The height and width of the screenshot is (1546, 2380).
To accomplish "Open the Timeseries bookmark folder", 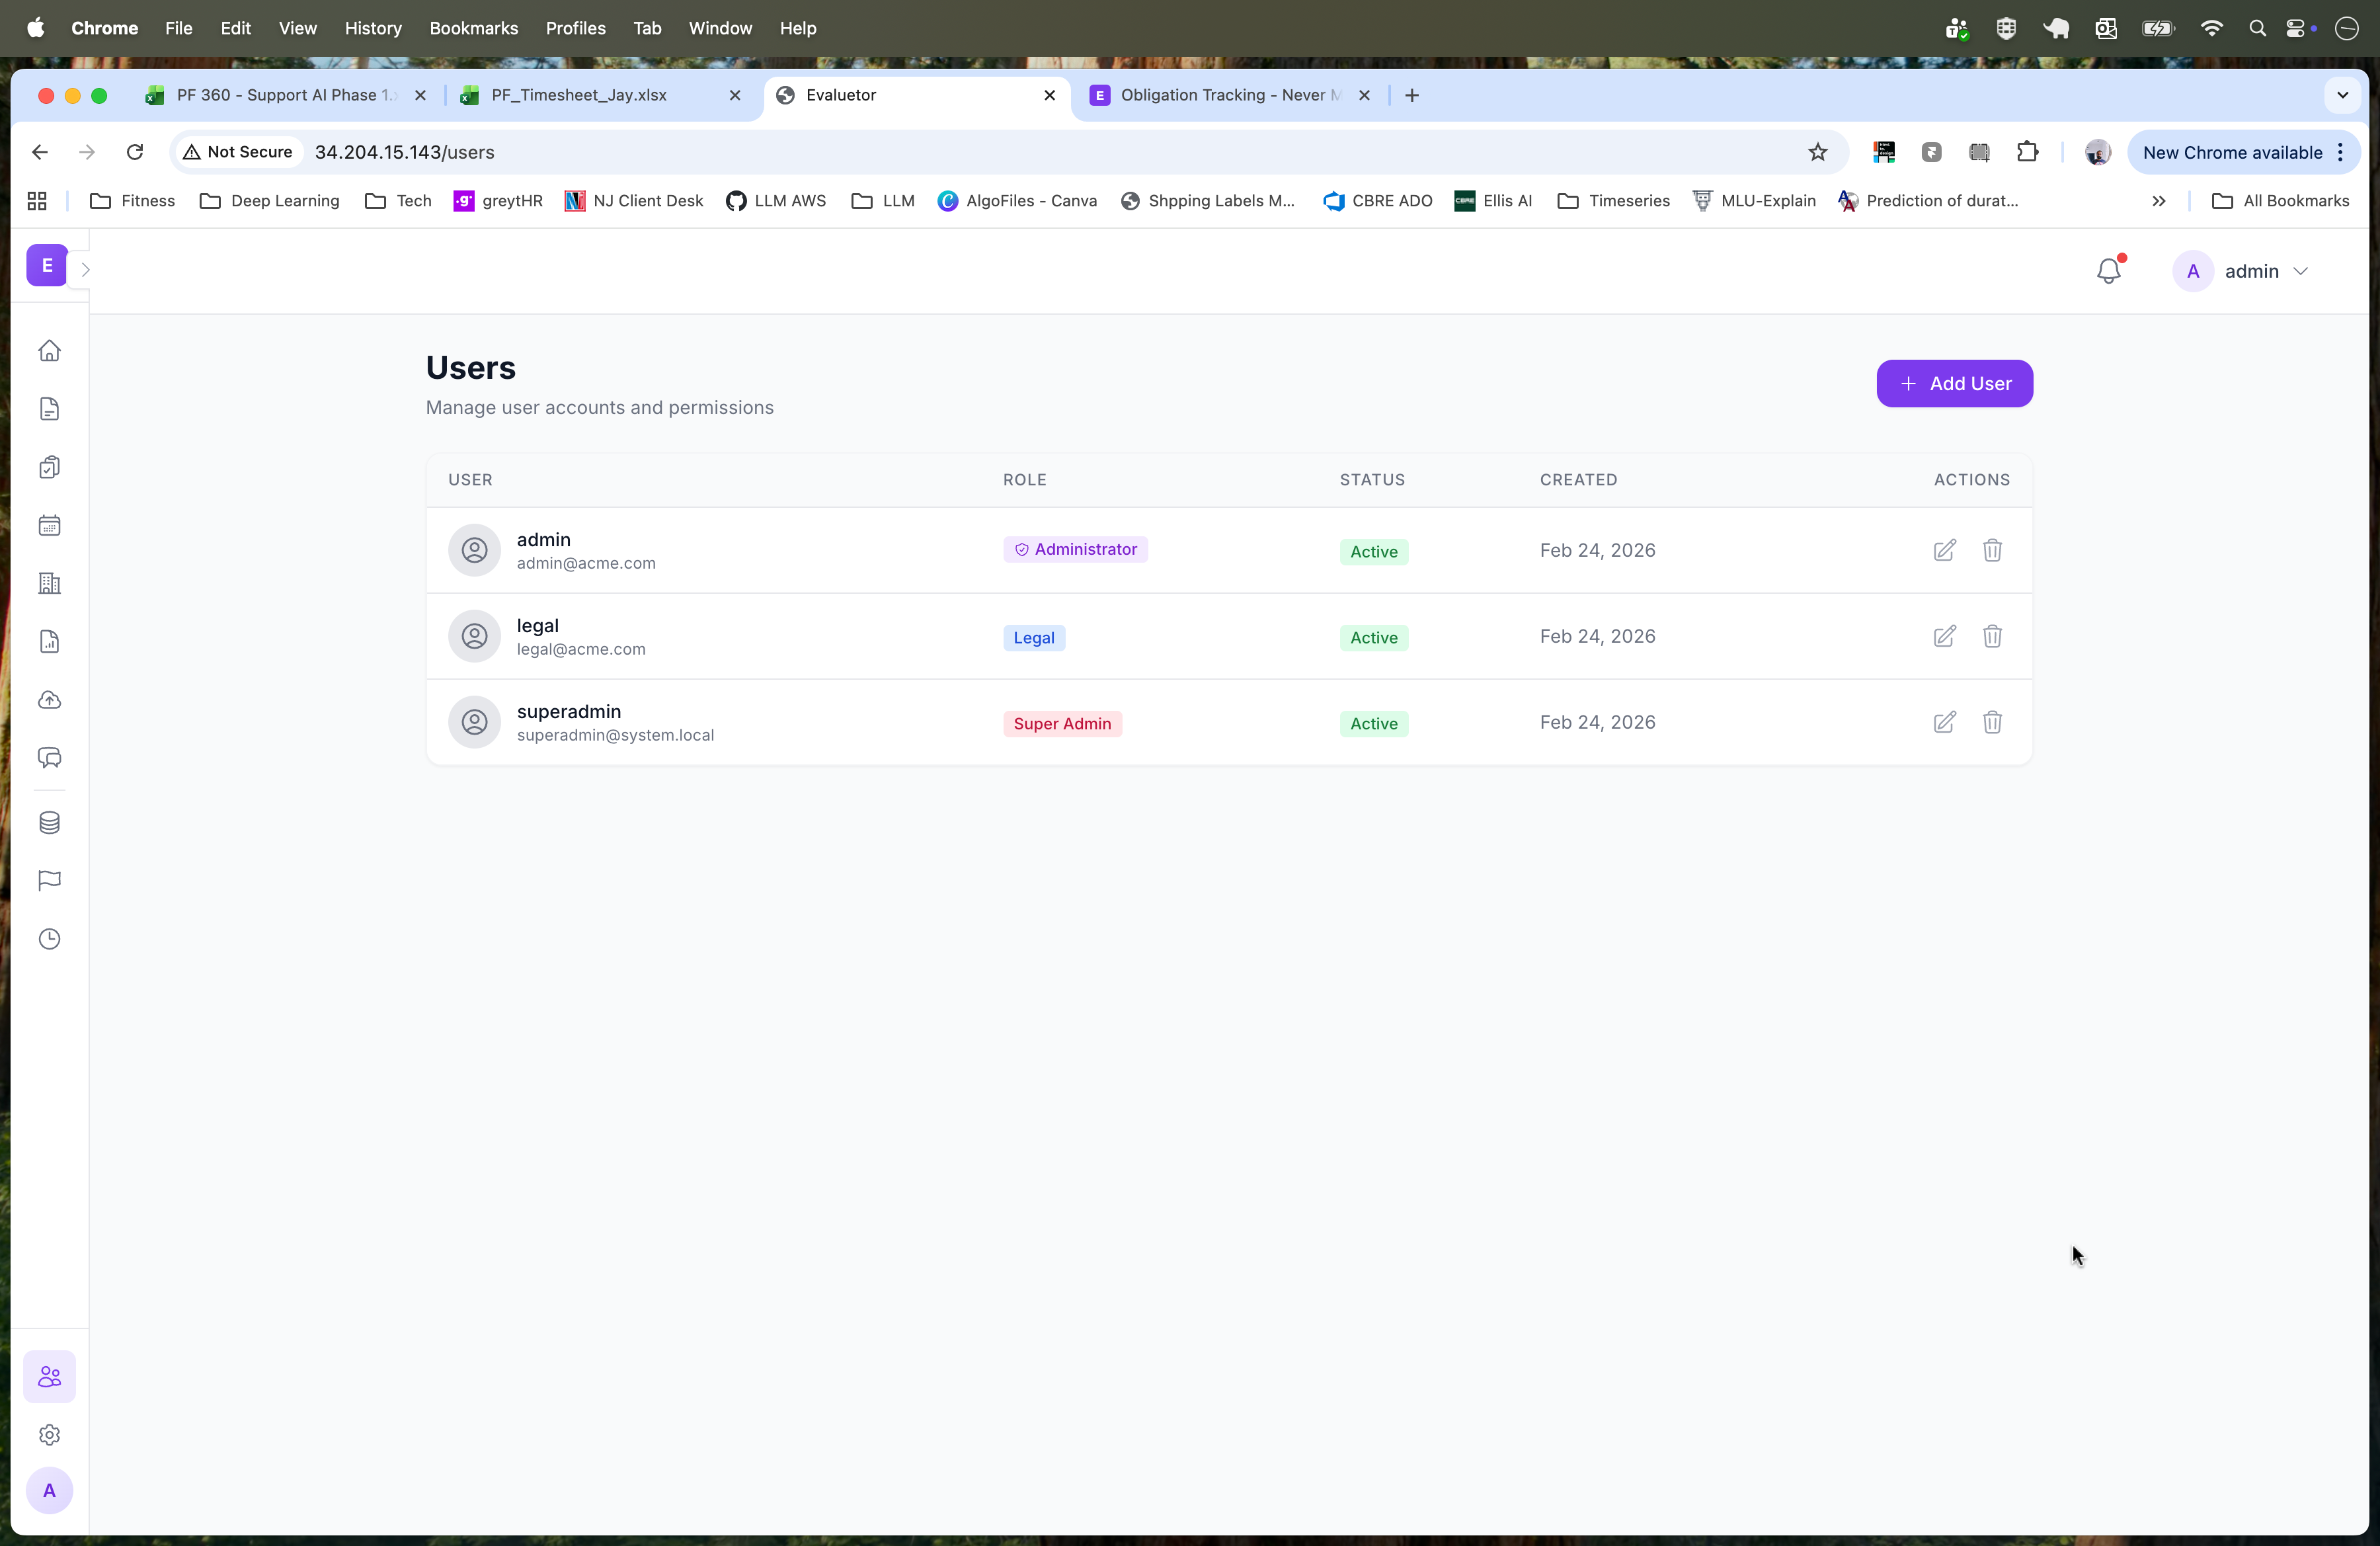I will (x=1628, y=201).
